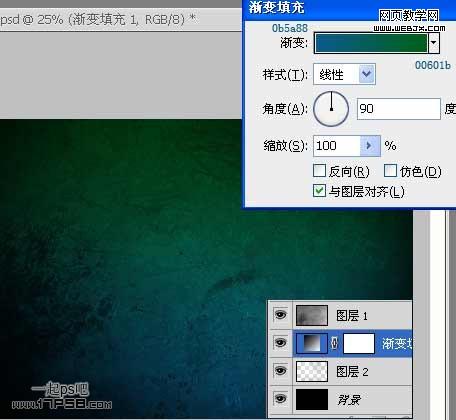
Task: Click the gradient preview bar to edit
Action: click(x=371, y=43)
